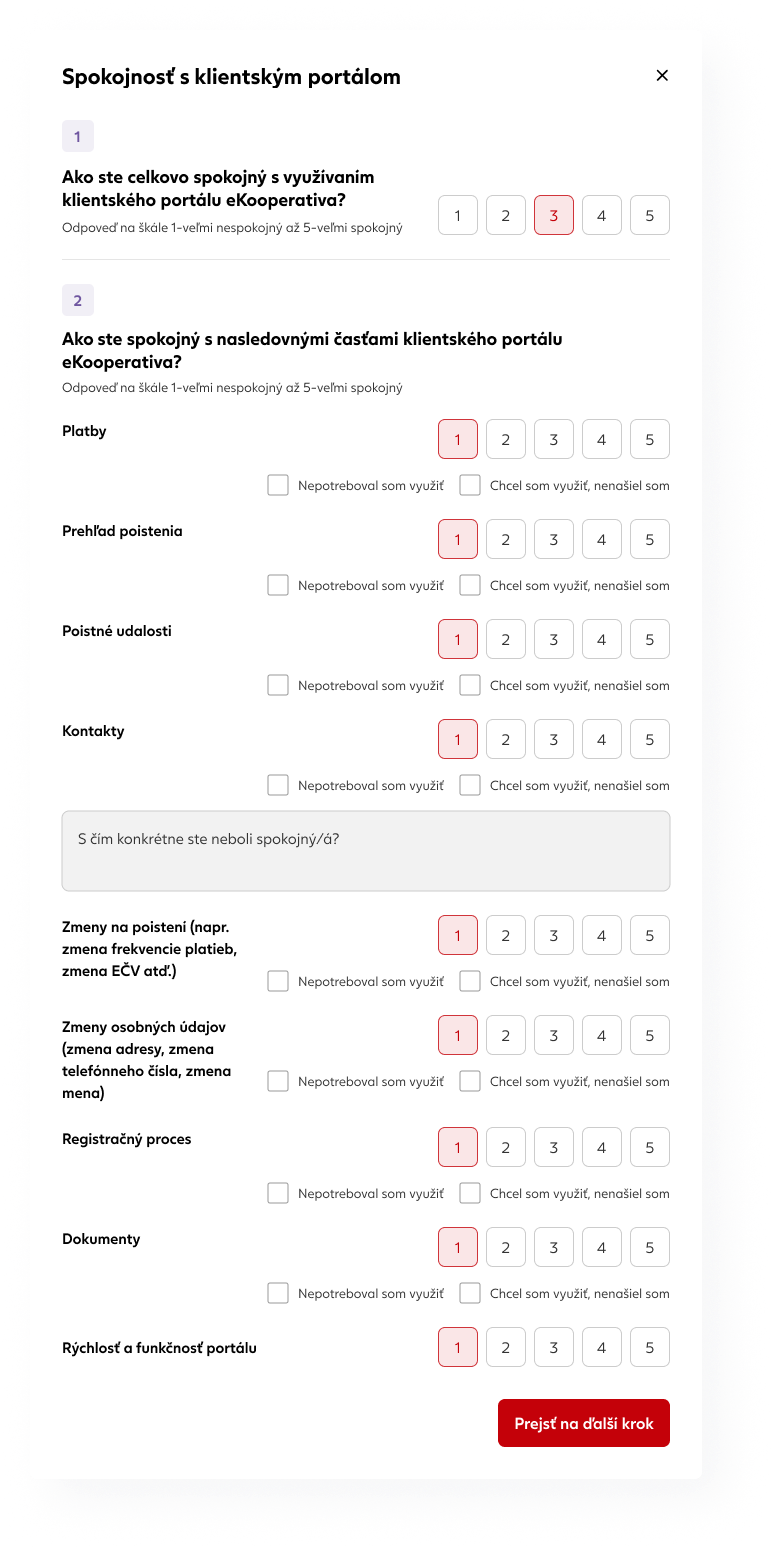Select rating 1 for overall satisfaction

[458, 215]
